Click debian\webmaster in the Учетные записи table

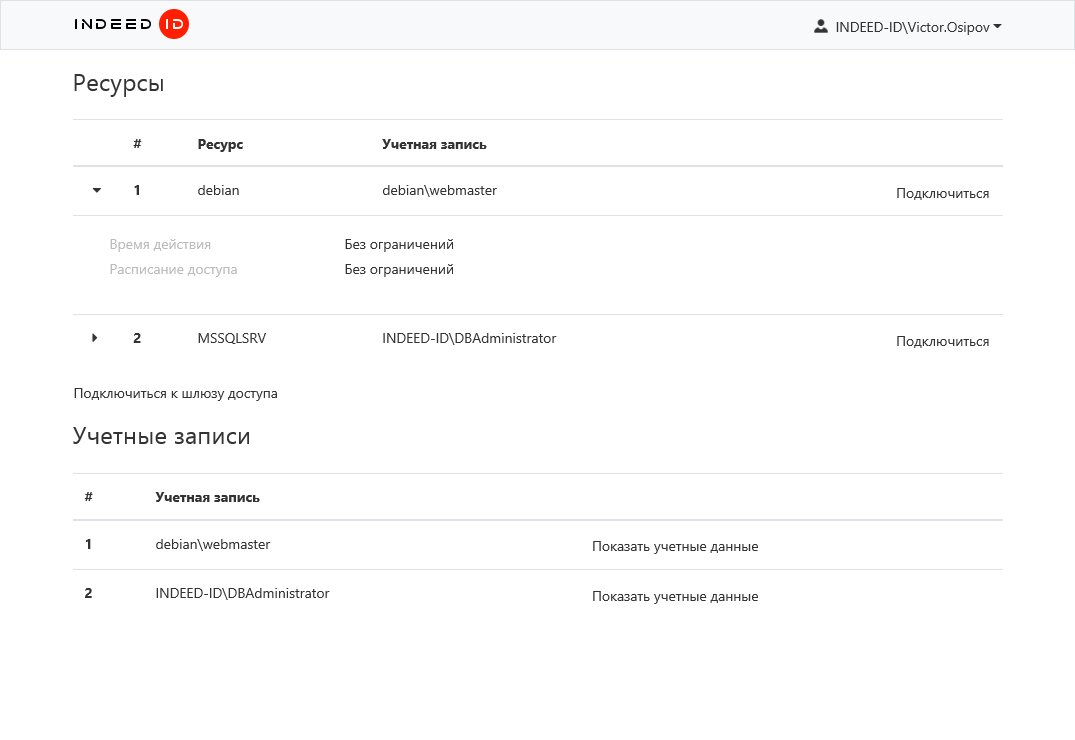(212, 544)
